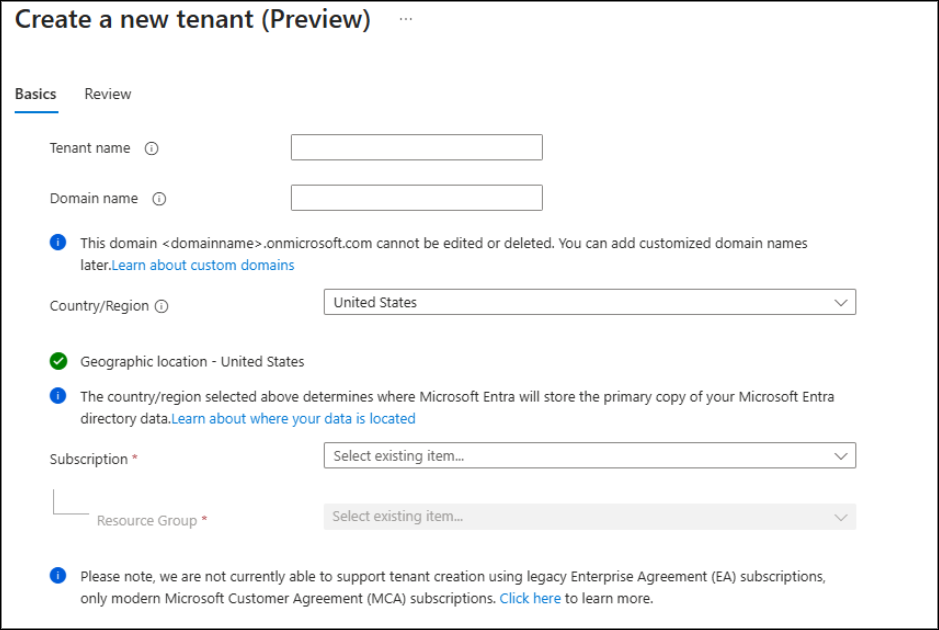Screen dimensions: 939x630
Task: Click the green Geographic location checkmark icon
Action: (x=59, y=361)
